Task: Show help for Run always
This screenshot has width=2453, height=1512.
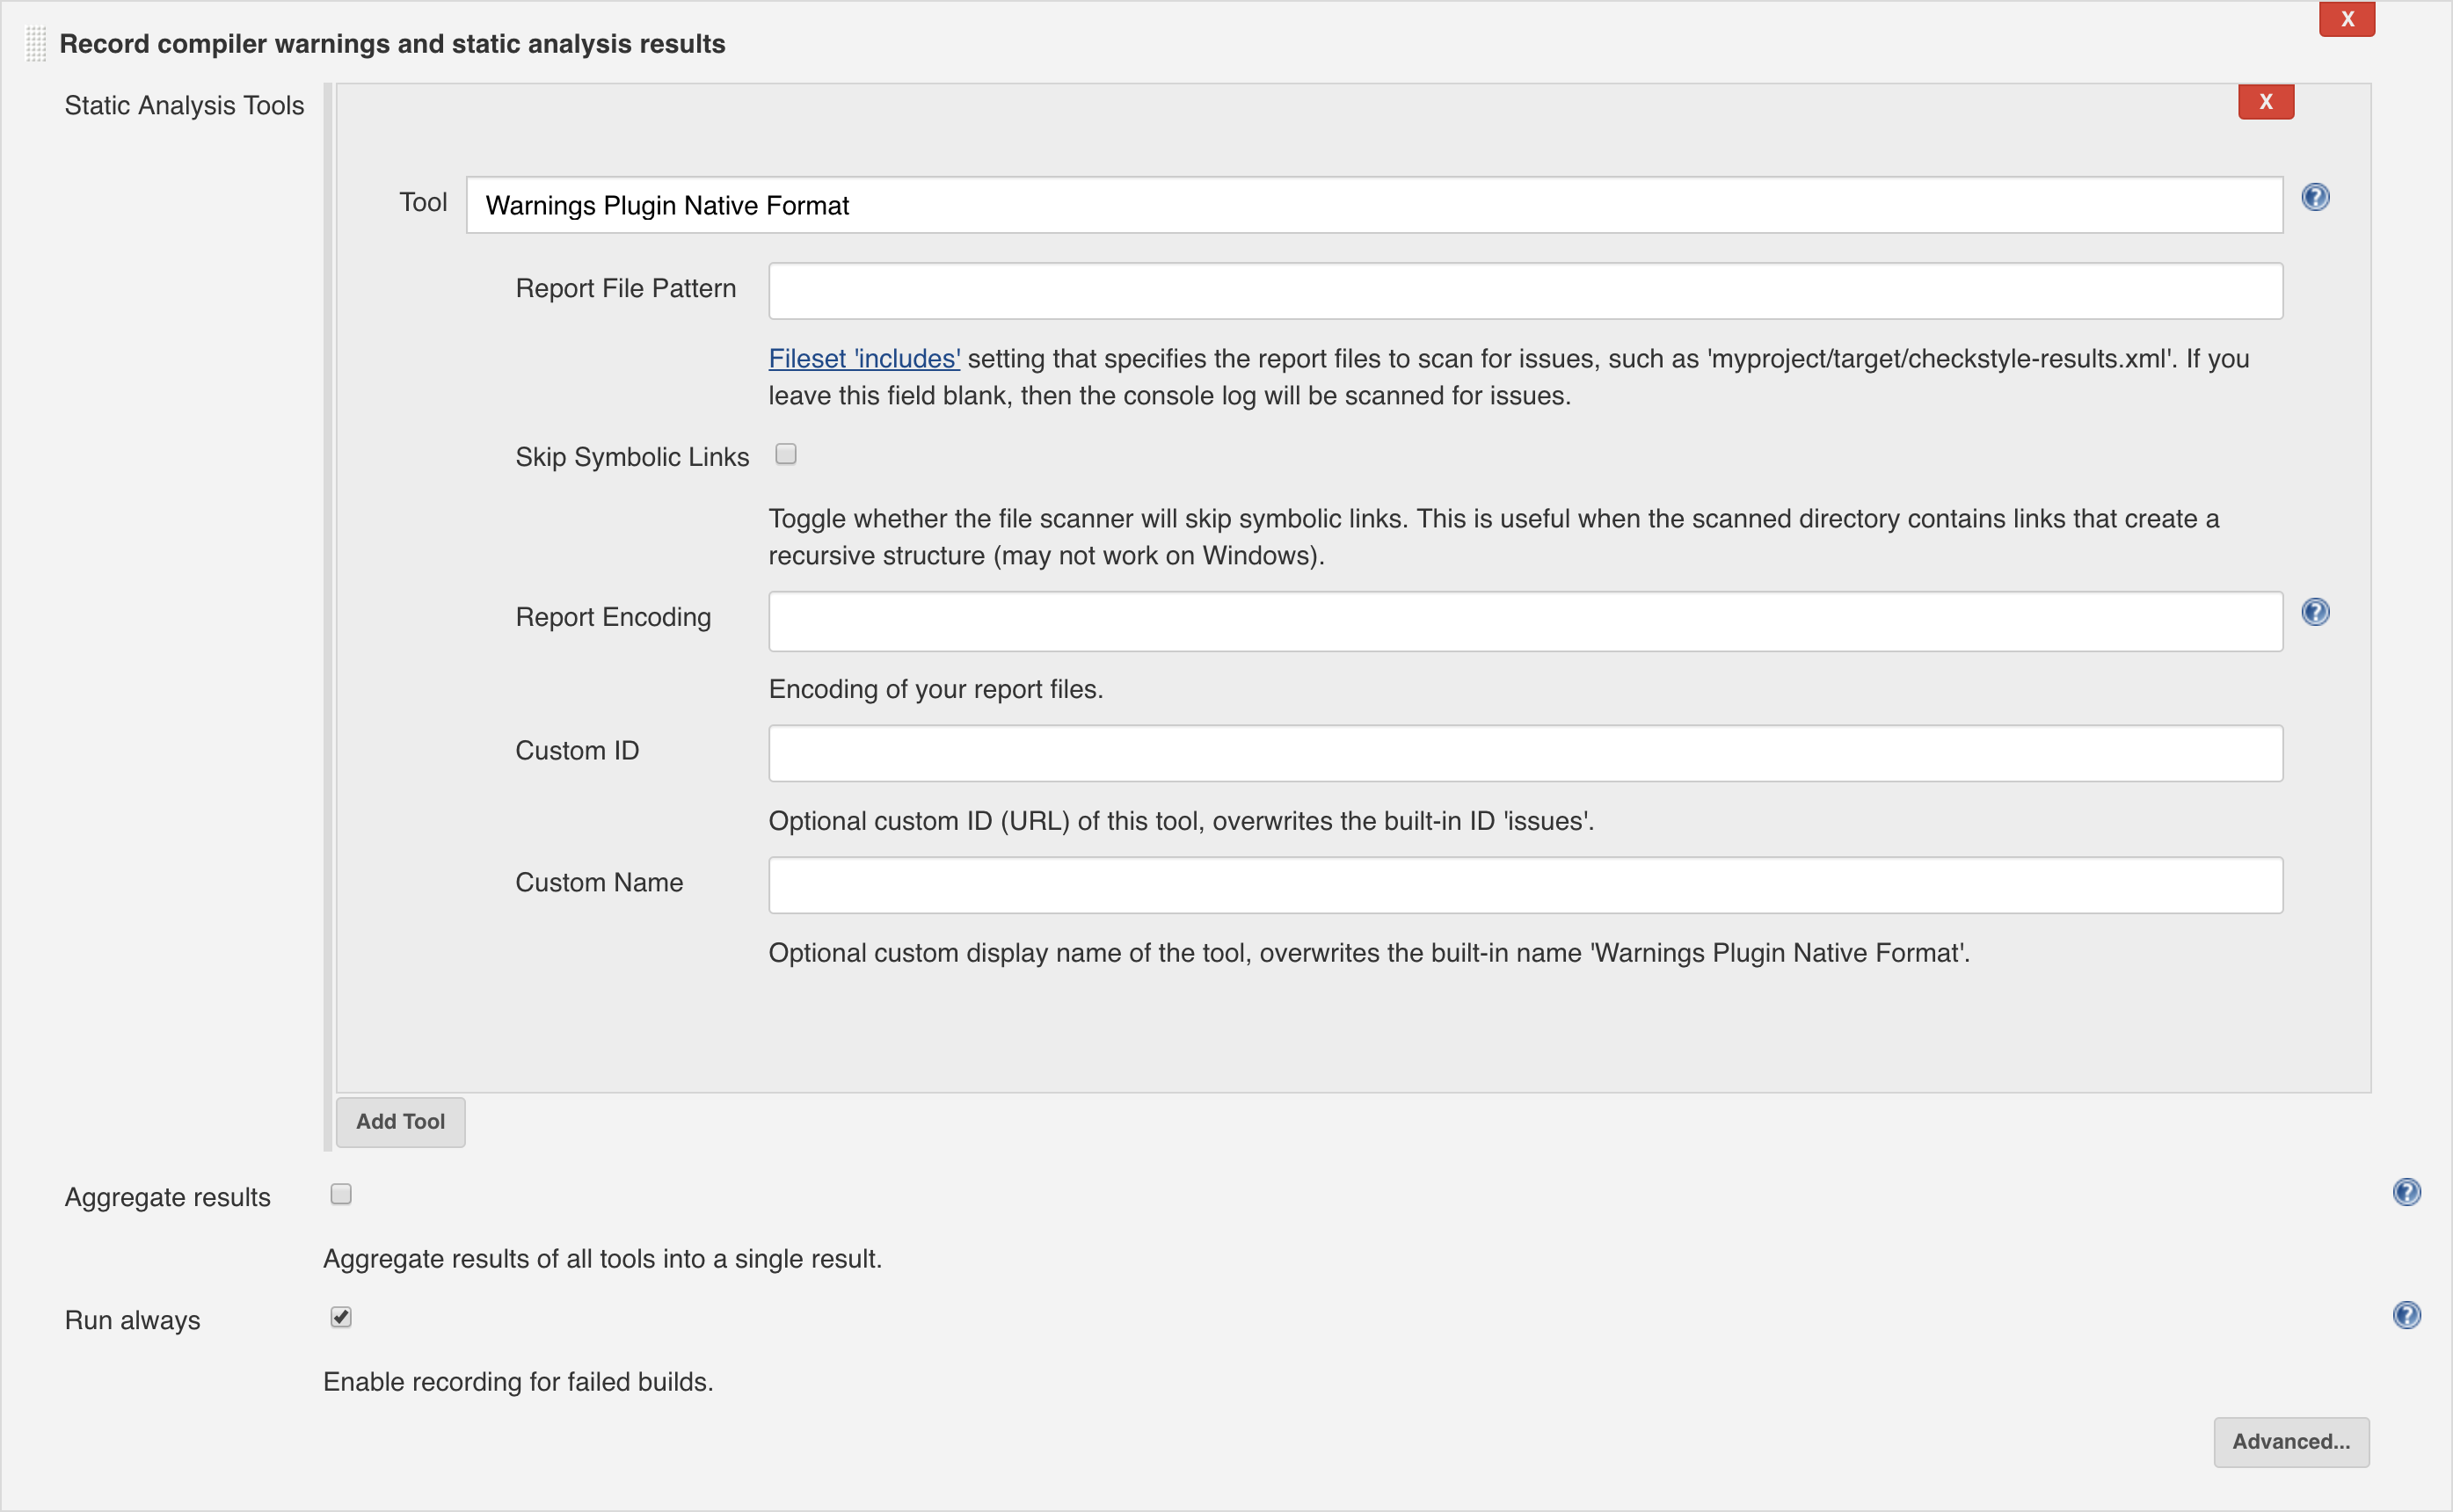Action: pyautogui.click(x=2406, y=1315)
